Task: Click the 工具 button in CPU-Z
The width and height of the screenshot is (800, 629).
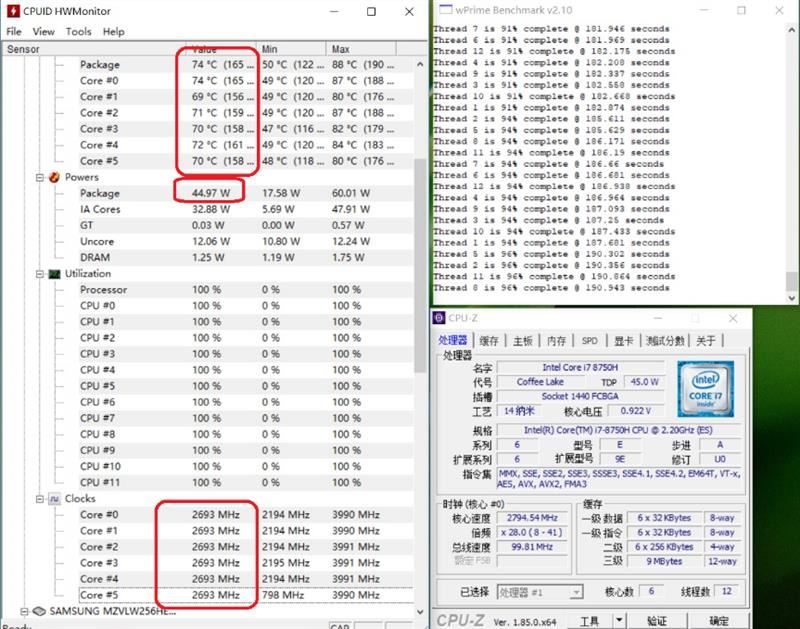Action: point(589,620)
